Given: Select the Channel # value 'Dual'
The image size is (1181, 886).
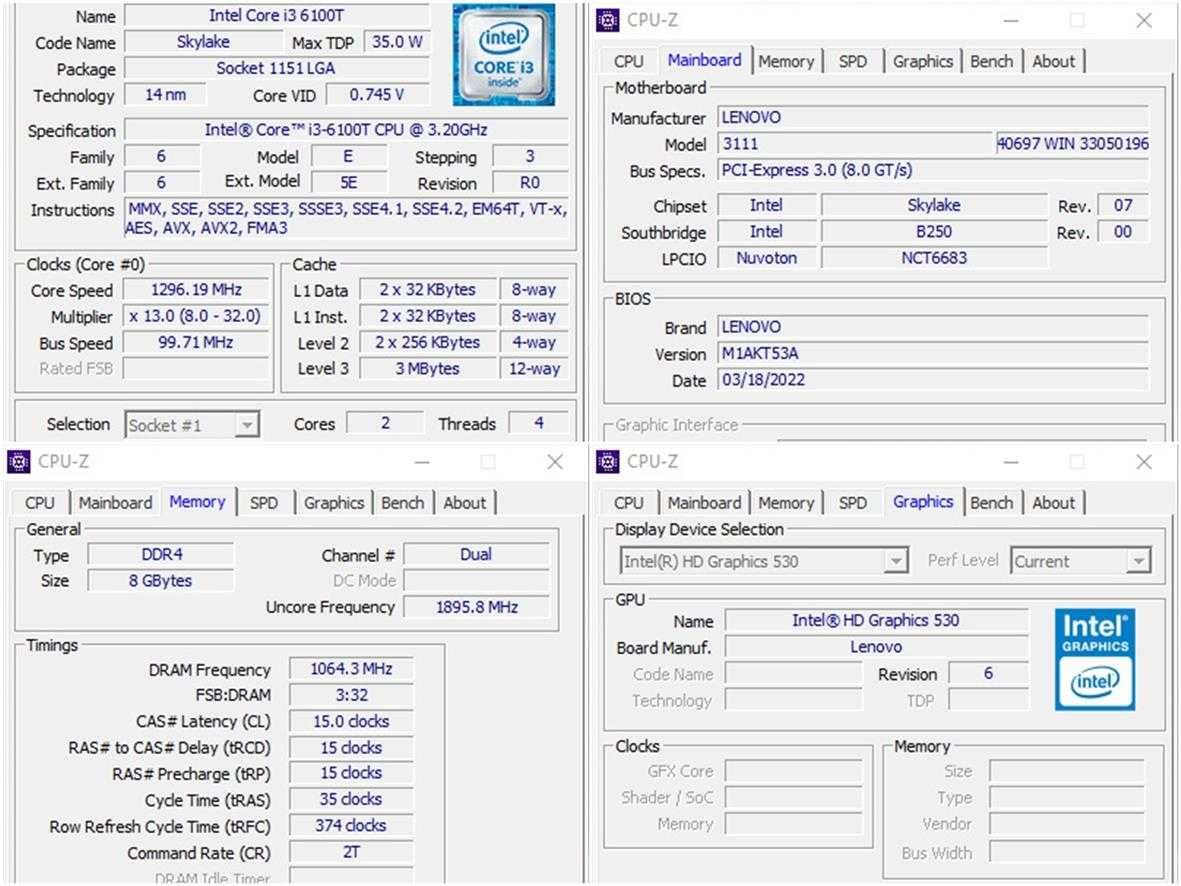Looking at the screenshot, I should point(476,555).
